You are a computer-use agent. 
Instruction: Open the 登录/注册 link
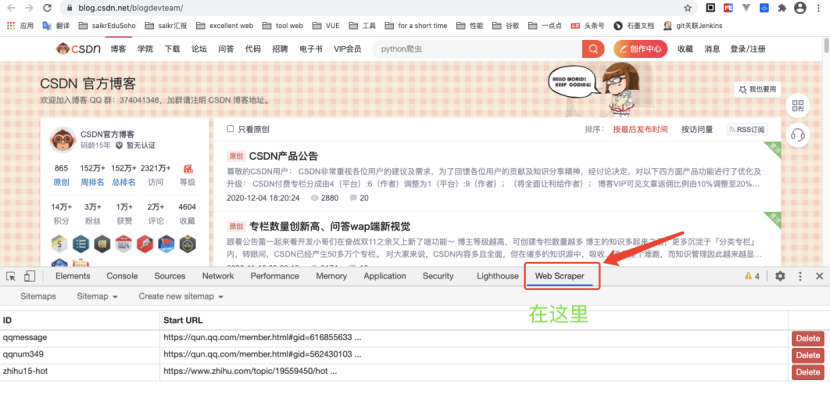click(x=747, y=49)
